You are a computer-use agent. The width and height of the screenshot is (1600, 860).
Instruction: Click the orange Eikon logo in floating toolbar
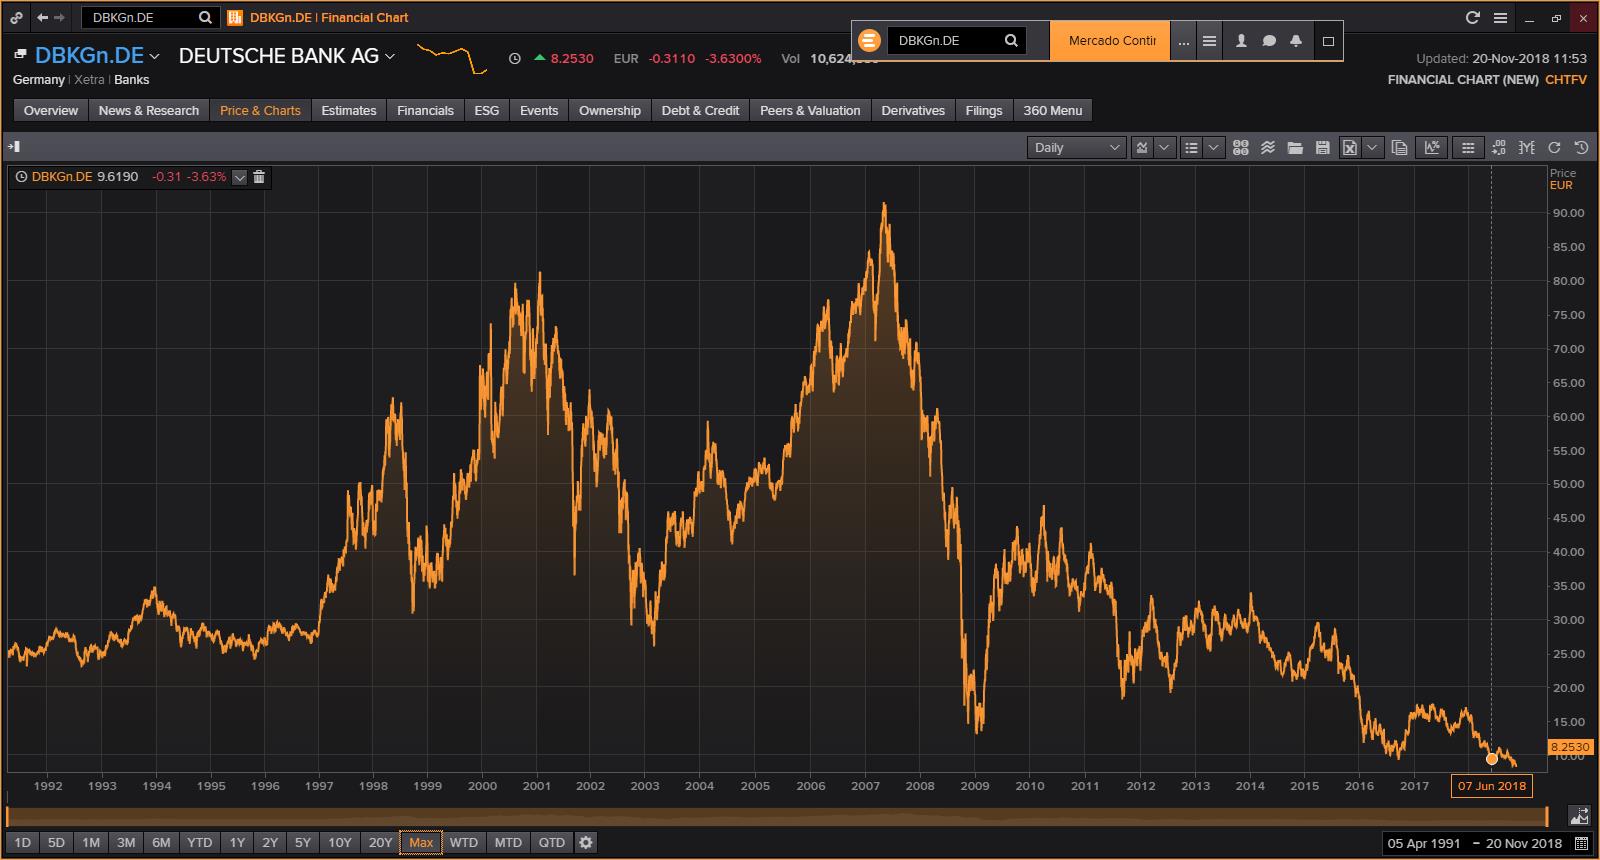[x=869, y=41]
